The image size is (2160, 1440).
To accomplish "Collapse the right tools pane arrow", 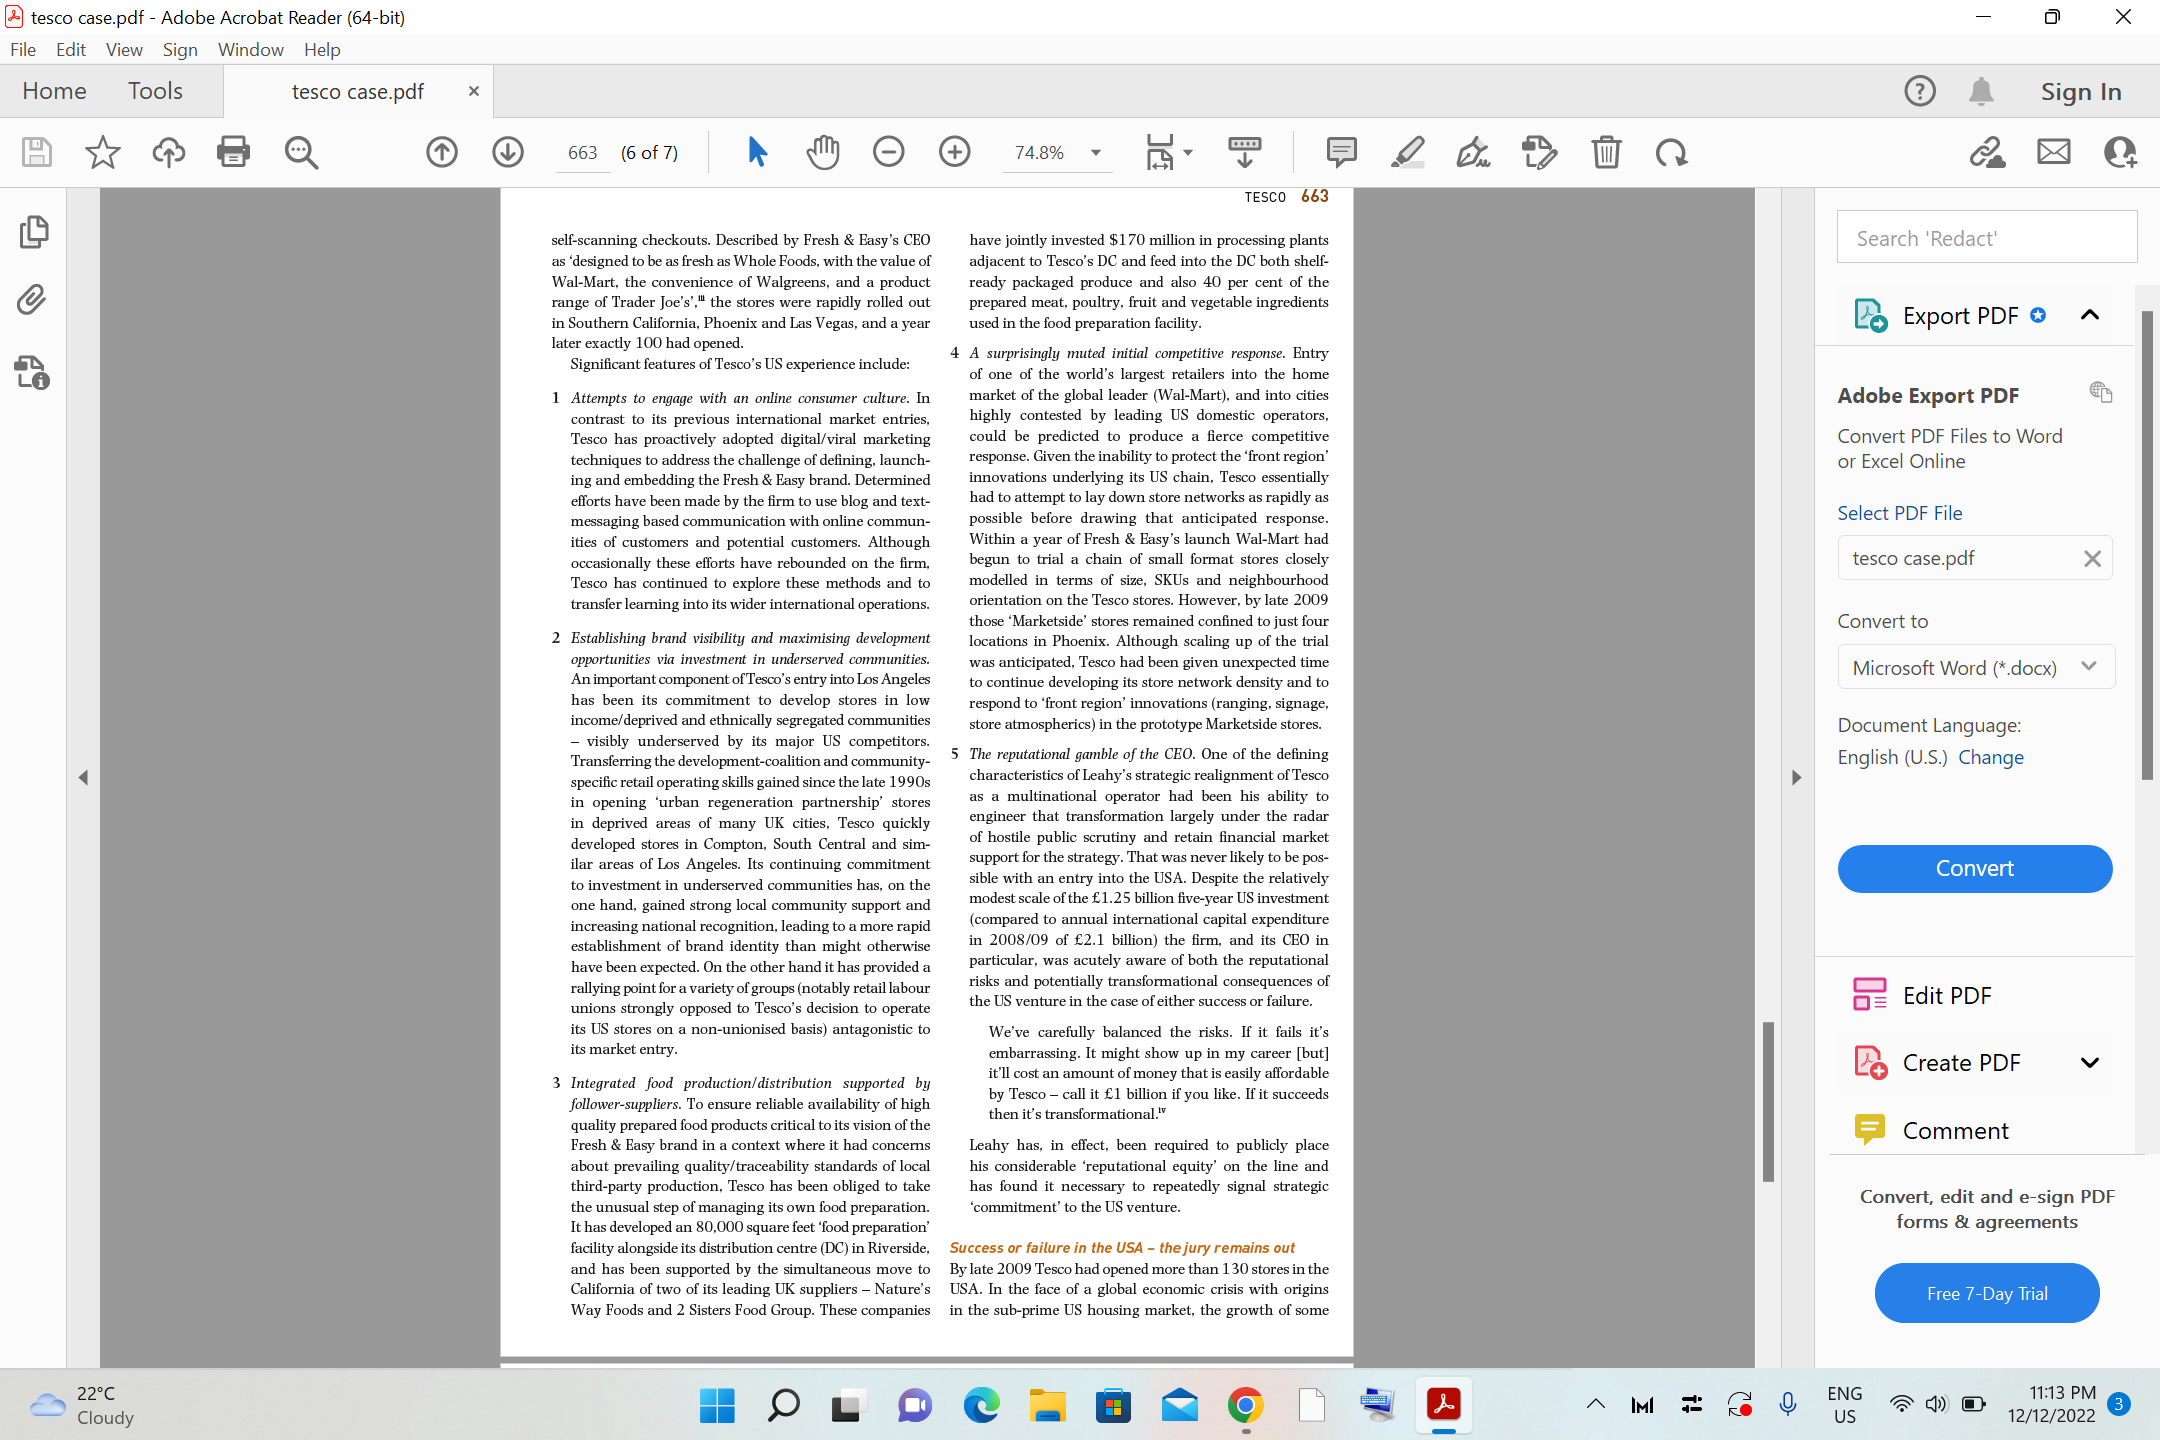I will [x=1796, y=777].
